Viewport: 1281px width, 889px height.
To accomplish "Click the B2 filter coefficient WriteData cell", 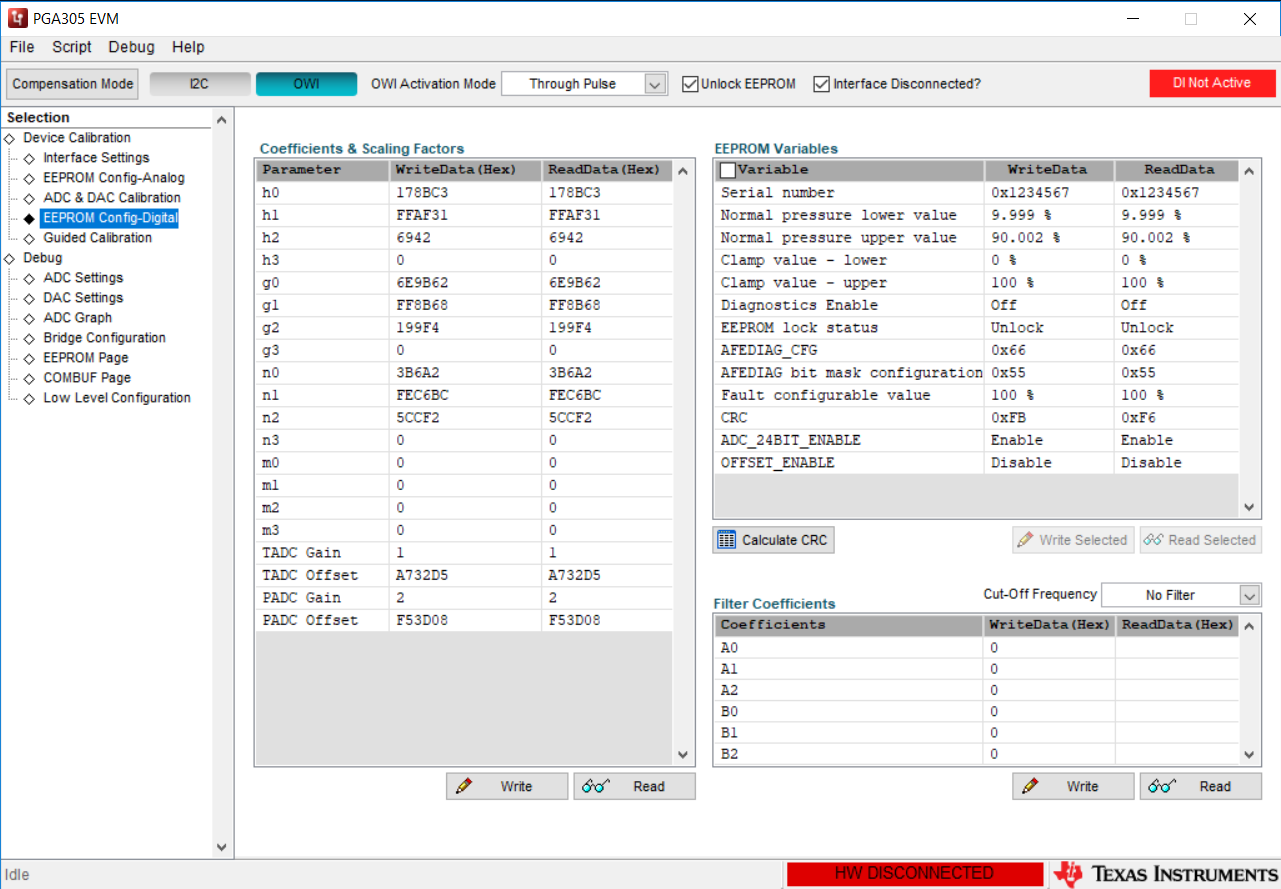I will tap(1049, 754).
